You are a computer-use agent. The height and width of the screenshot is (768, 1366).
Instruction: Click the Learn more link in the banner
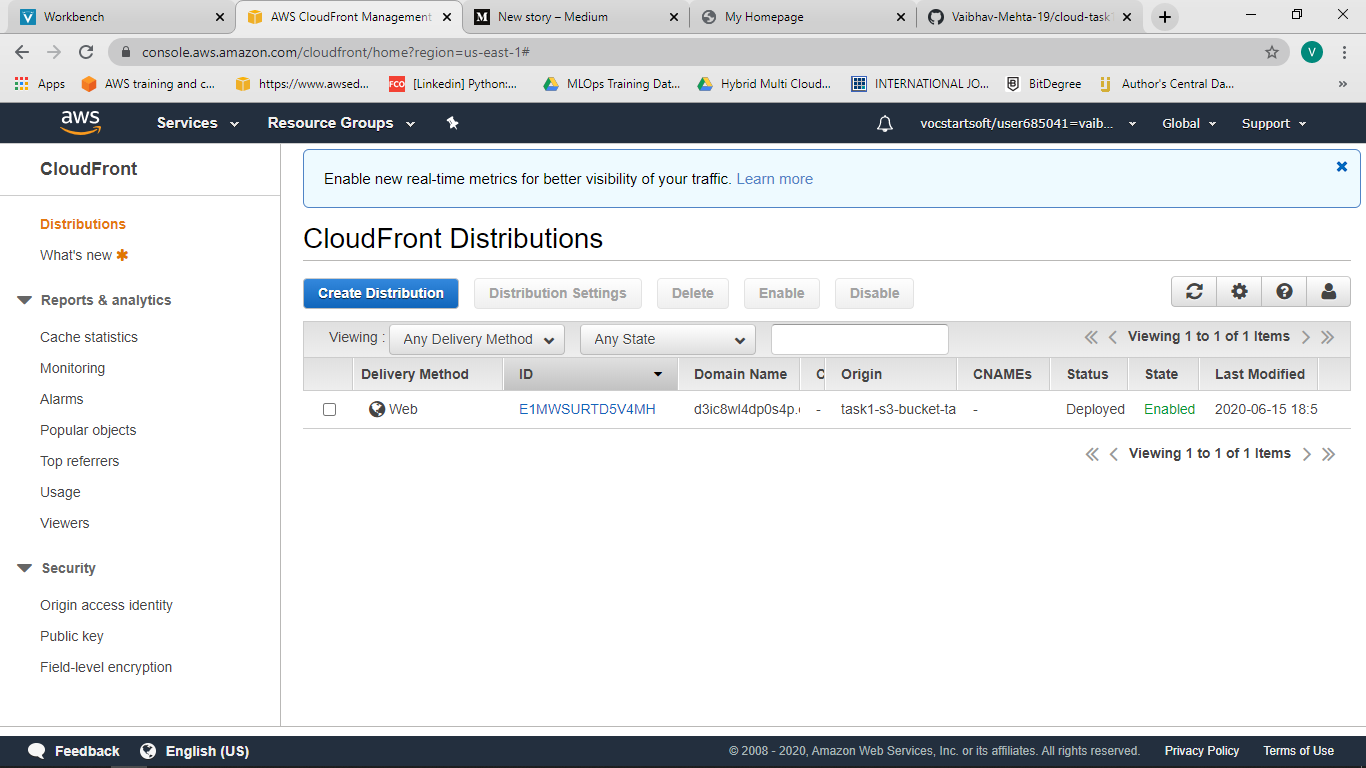pyautogui.click(x=774, y=178)
